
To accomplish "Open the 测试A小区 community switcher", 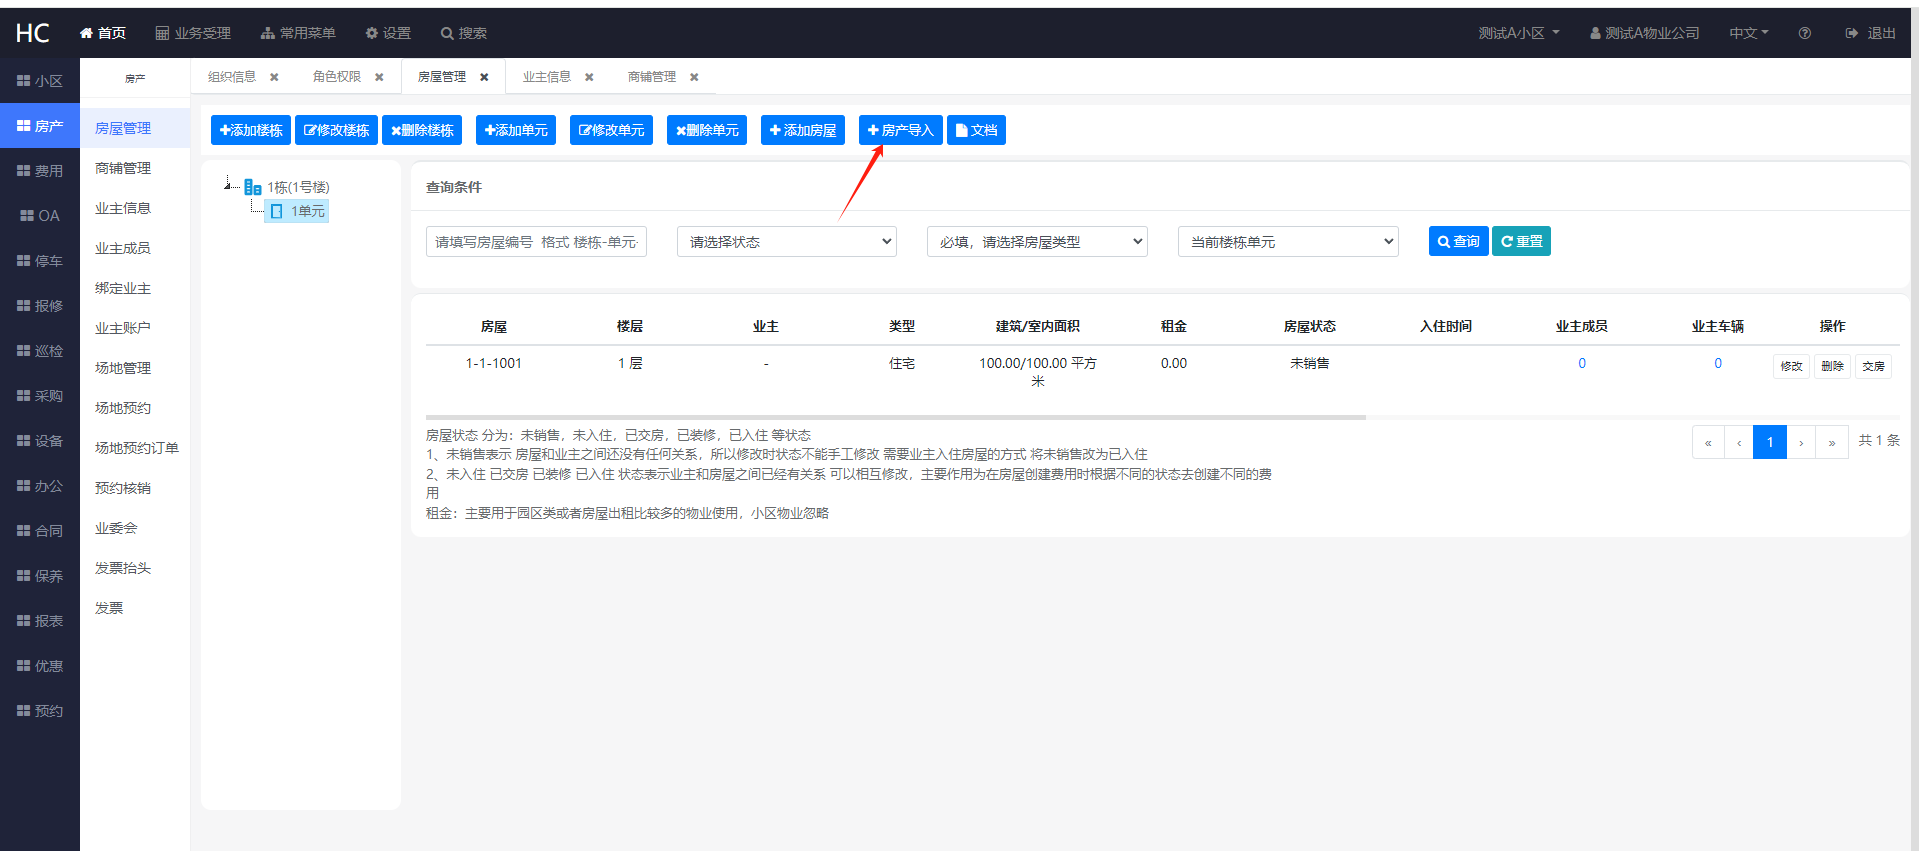I will 1518,33.
